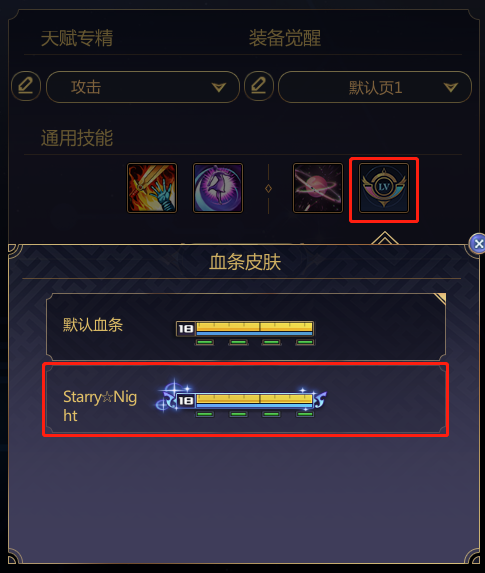This screenshot has width=485, height=573.
Task: Click the sparkling Starry Night health bar preview
Action: [241, 399]
